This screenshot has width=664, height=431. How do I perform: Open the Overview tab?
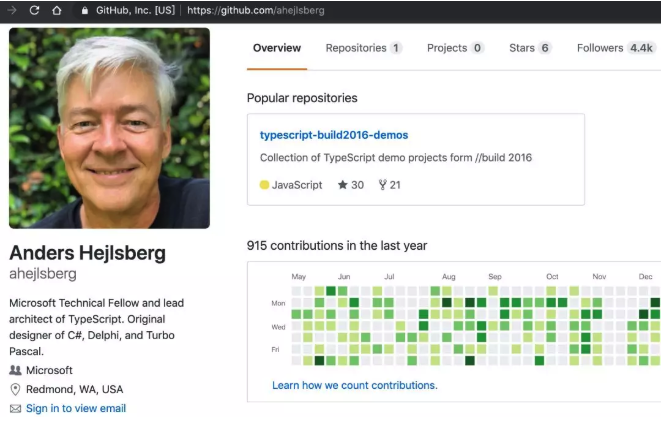277,48
